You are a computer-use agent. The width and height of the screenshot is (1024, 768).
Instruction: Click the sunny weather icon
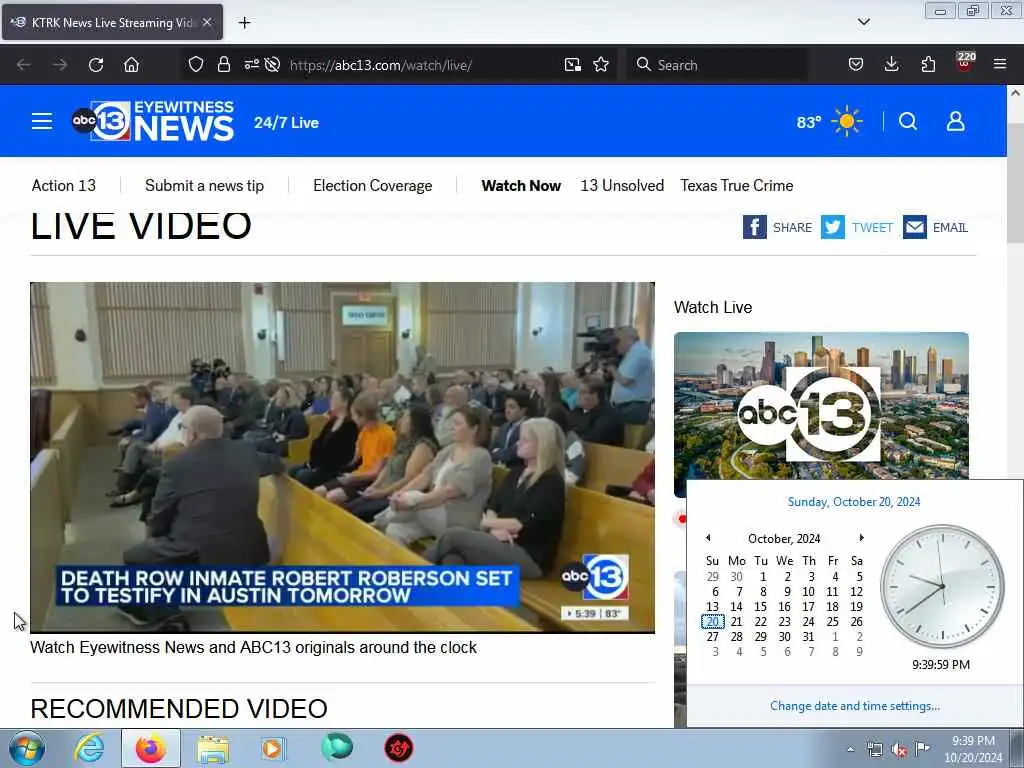coord(847,121)
